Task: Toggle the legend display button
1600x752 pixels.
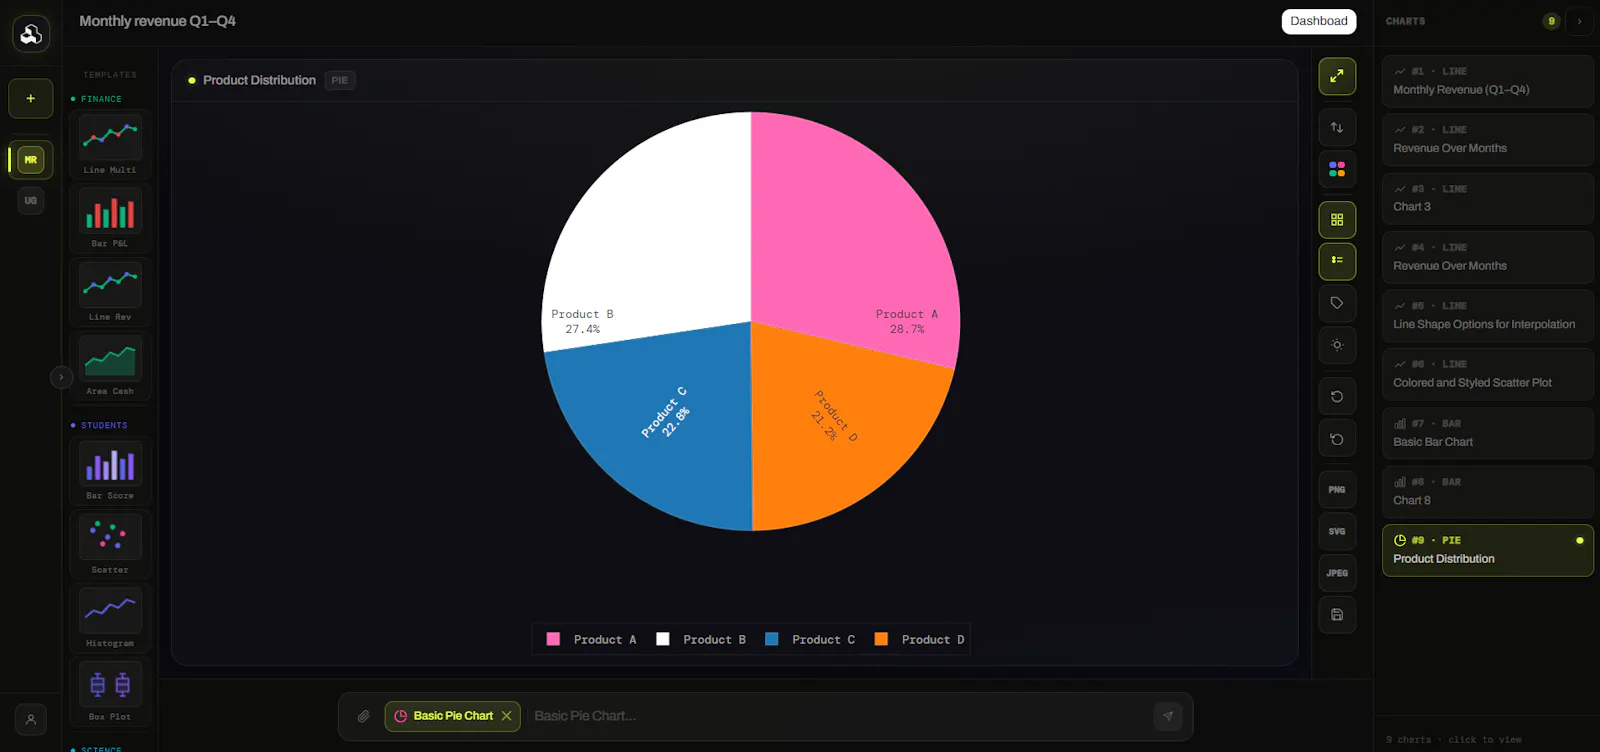Action: 1337,261
